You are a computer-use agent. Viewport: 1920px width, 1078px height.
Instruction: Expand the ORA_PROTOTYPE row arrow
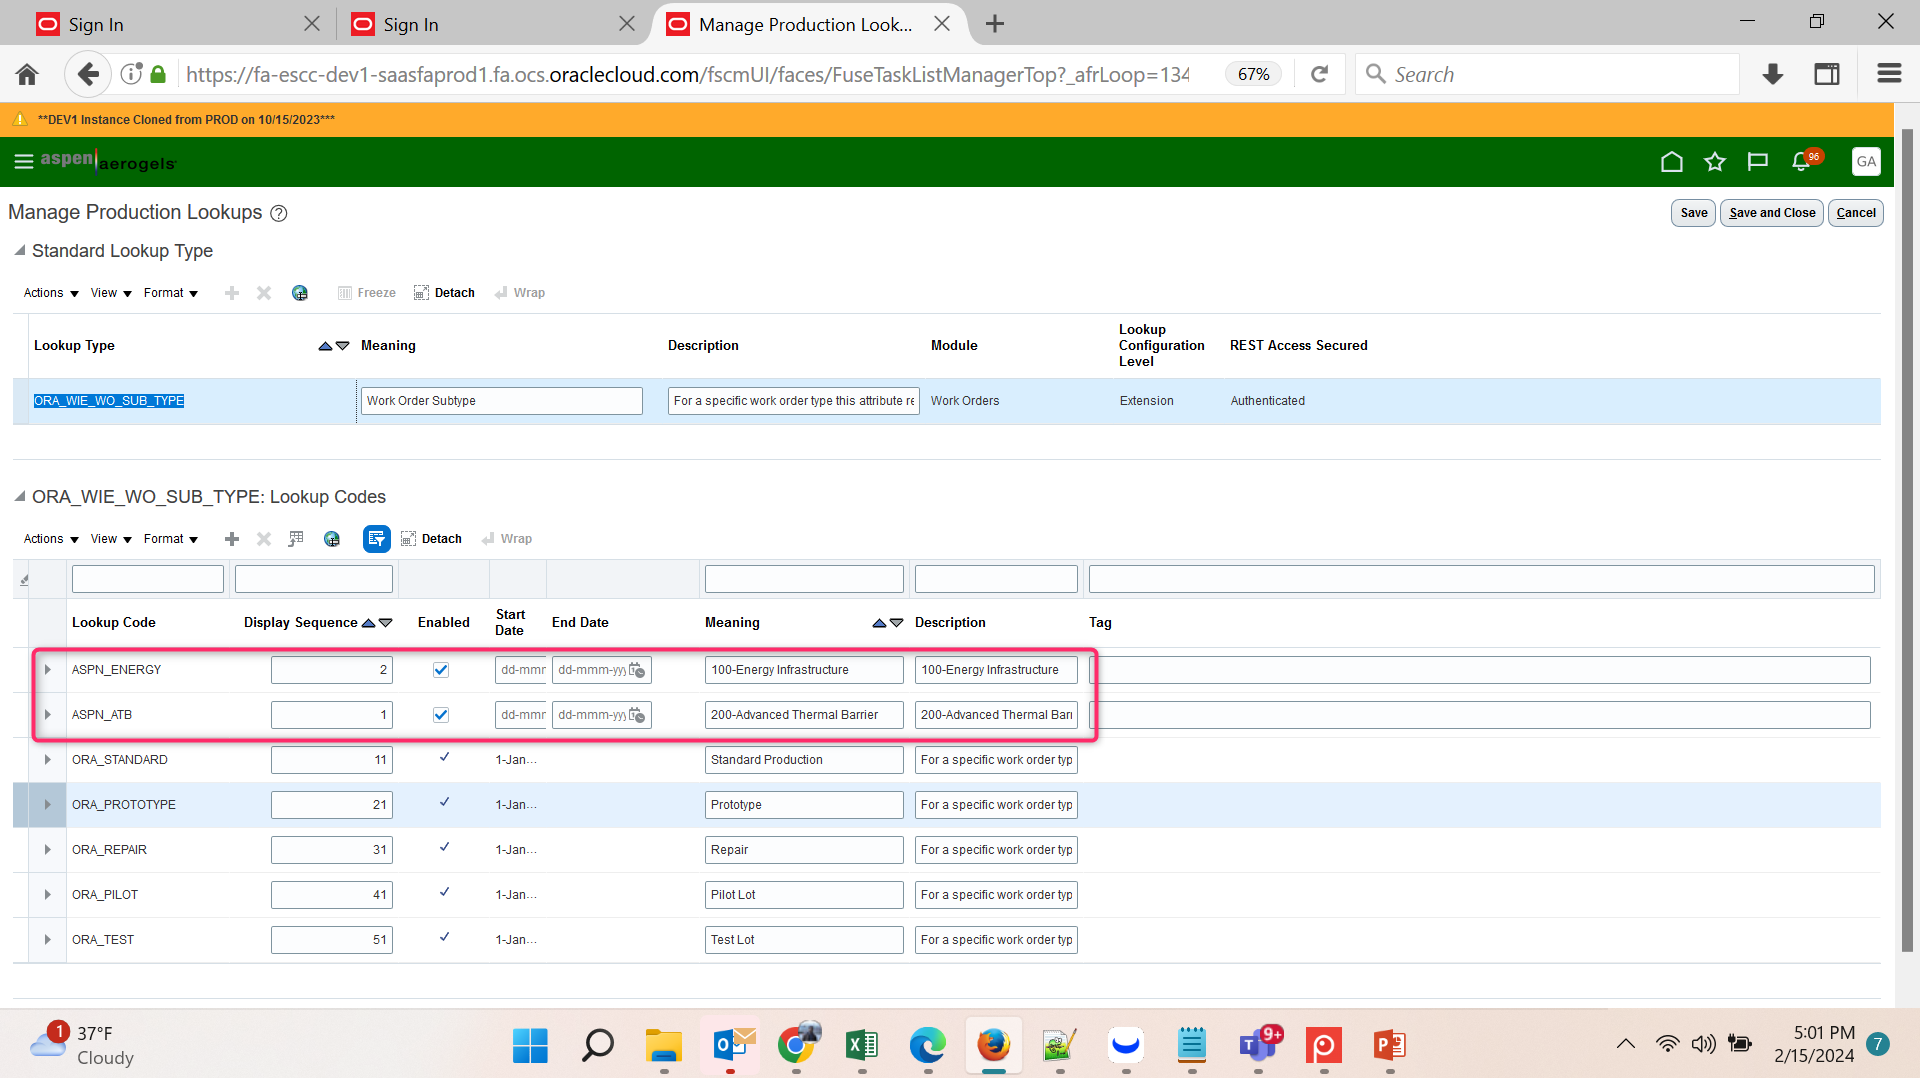pyautogui.click(x=47, y=804)
